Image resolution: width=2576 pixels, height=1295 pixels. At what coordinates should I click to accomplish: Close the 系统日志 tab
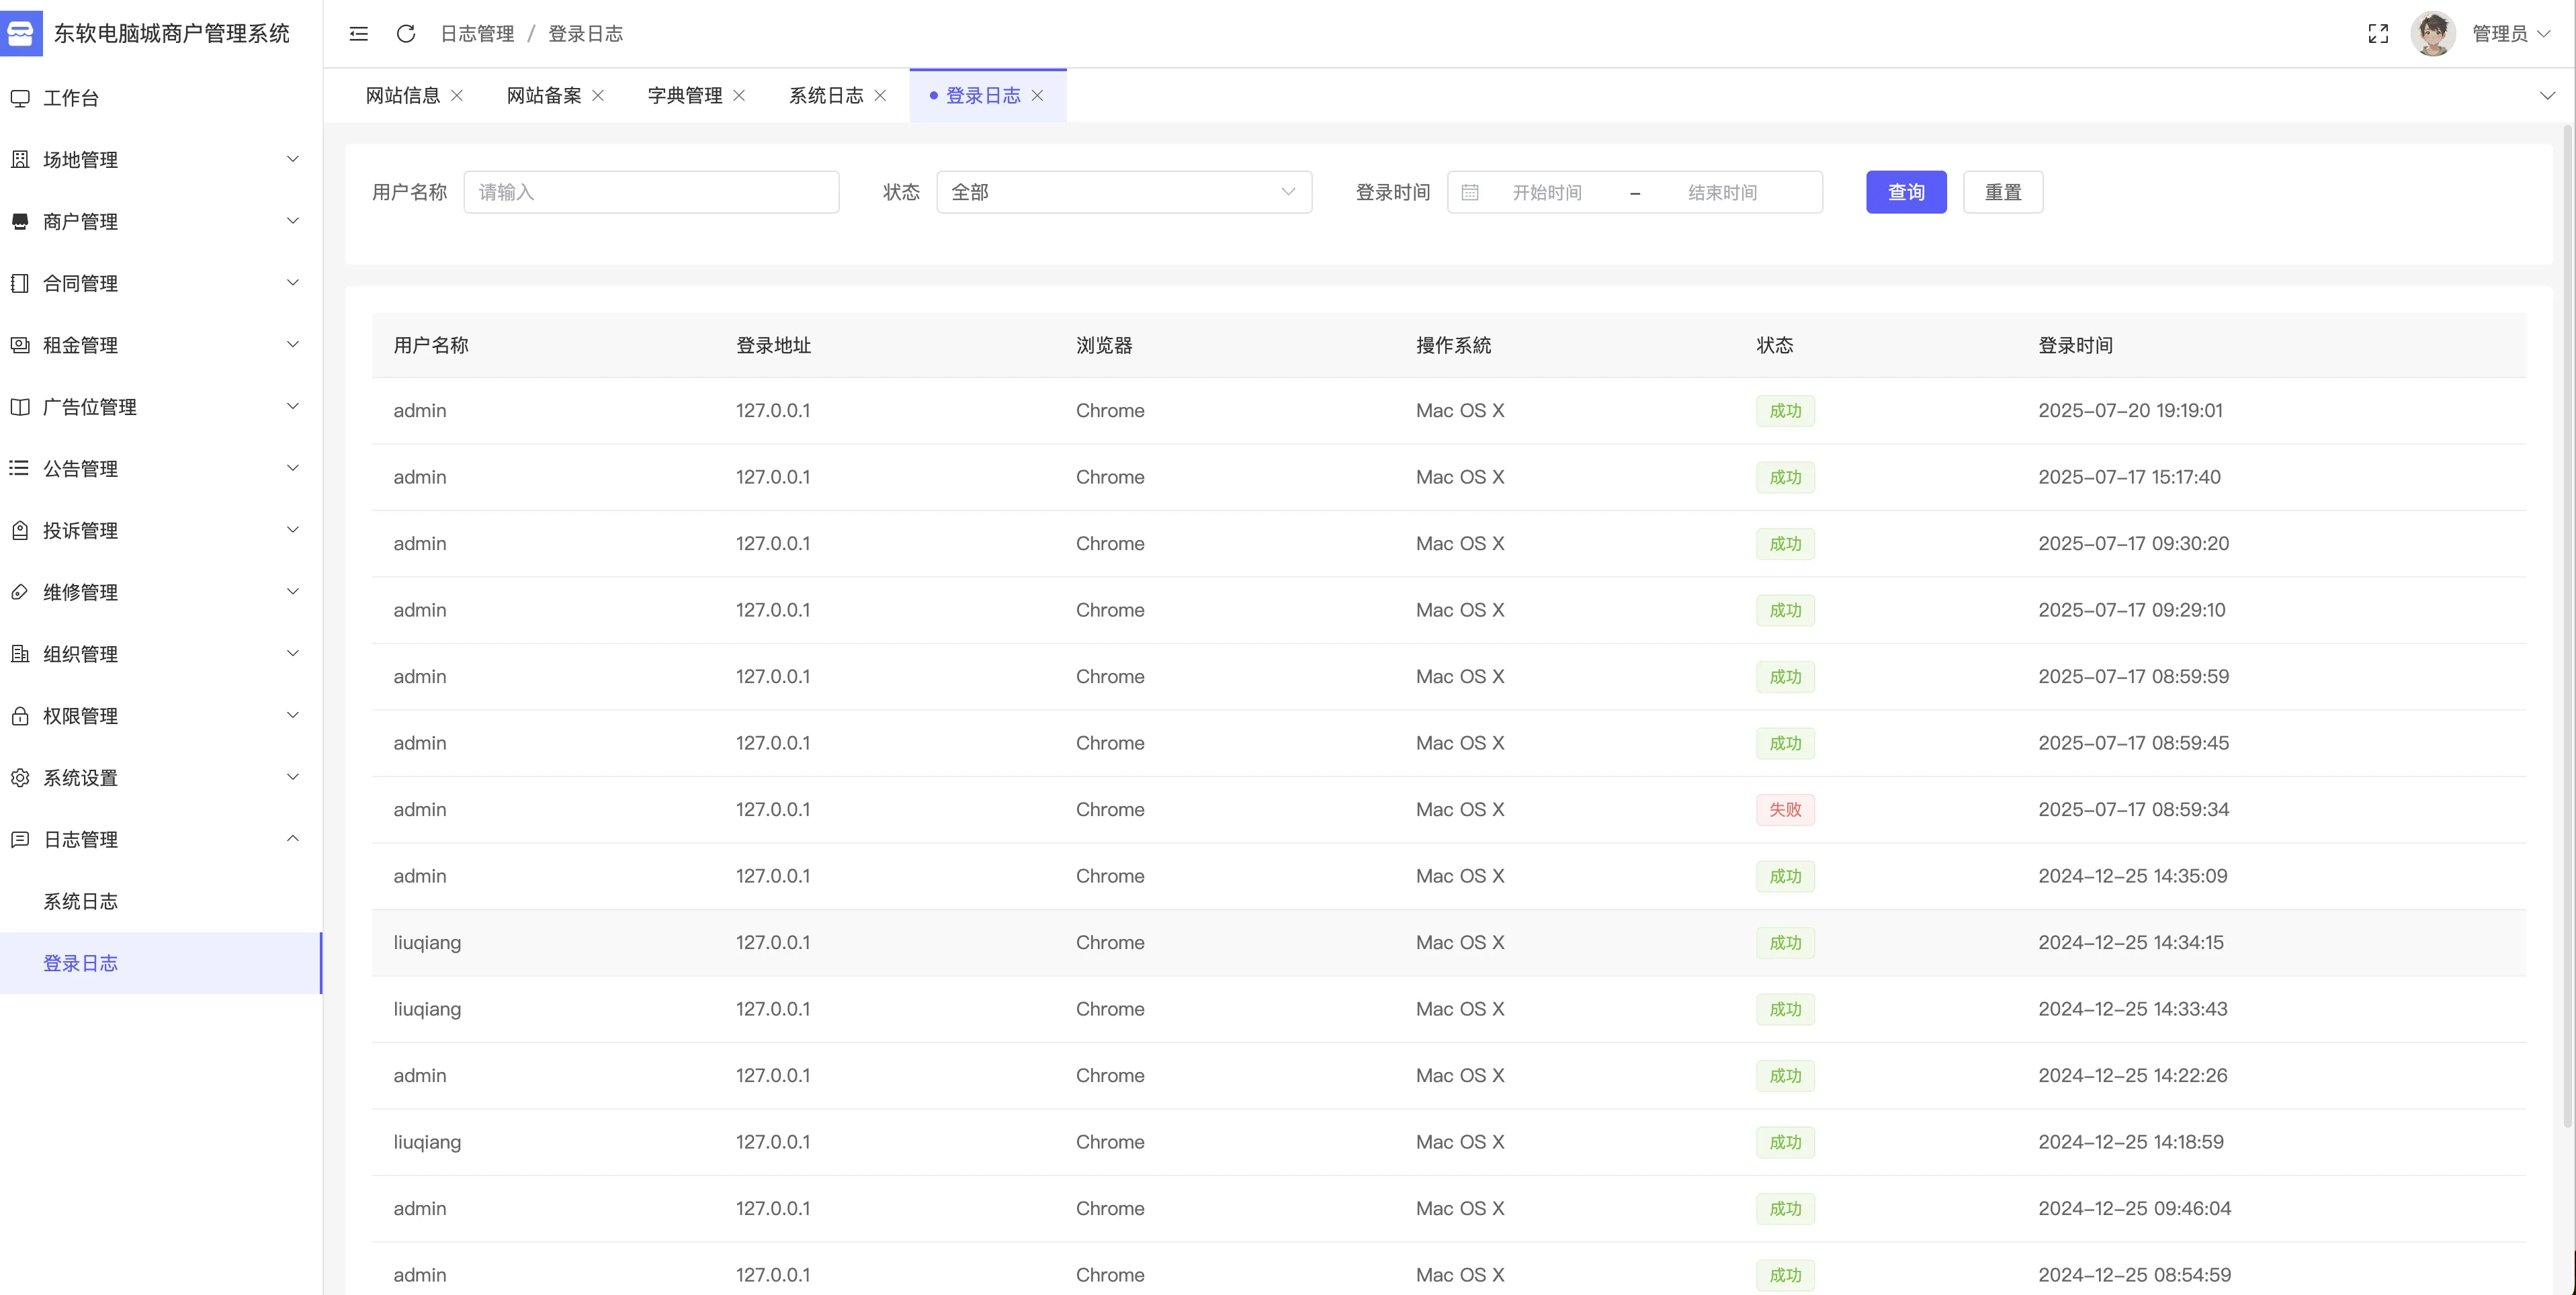click(x=880, y=95)
